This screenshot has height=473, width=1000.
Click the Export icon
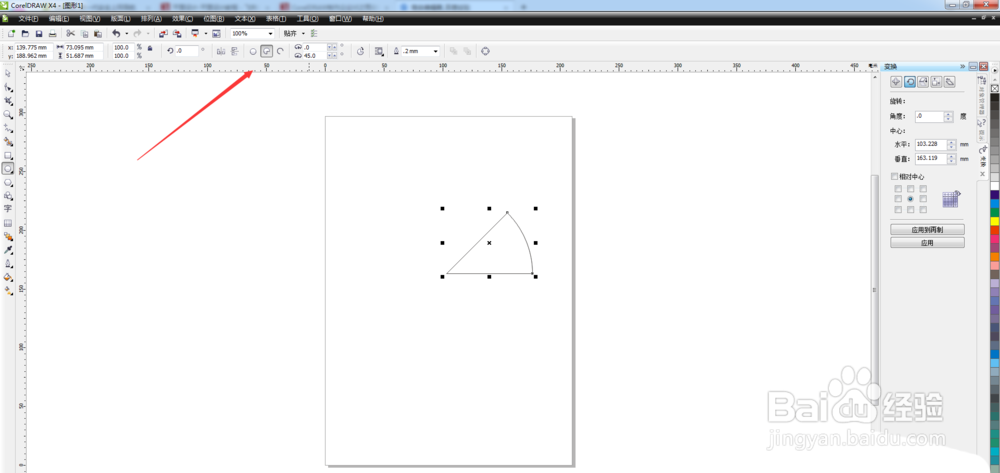[x=177, y=33]
